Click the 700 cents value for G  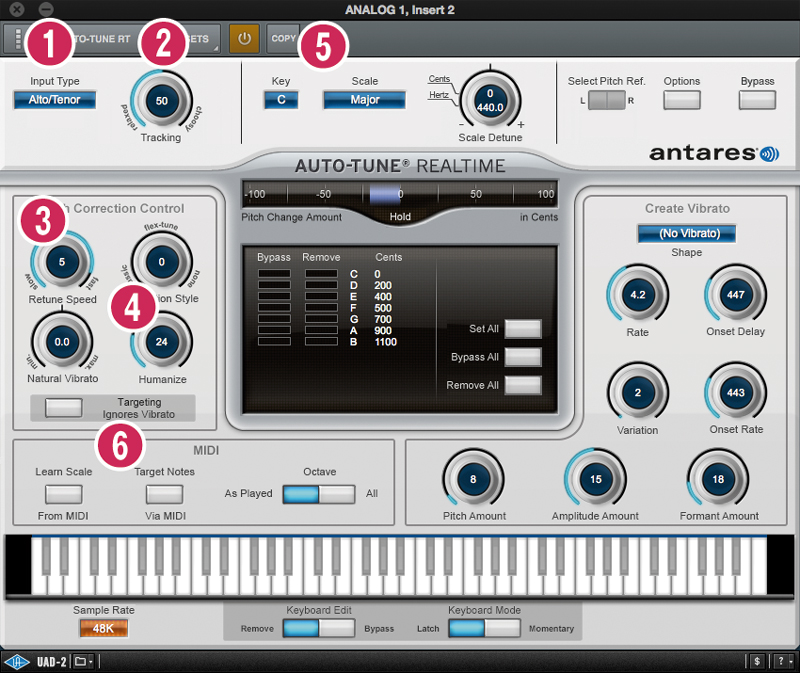(383, 319)
